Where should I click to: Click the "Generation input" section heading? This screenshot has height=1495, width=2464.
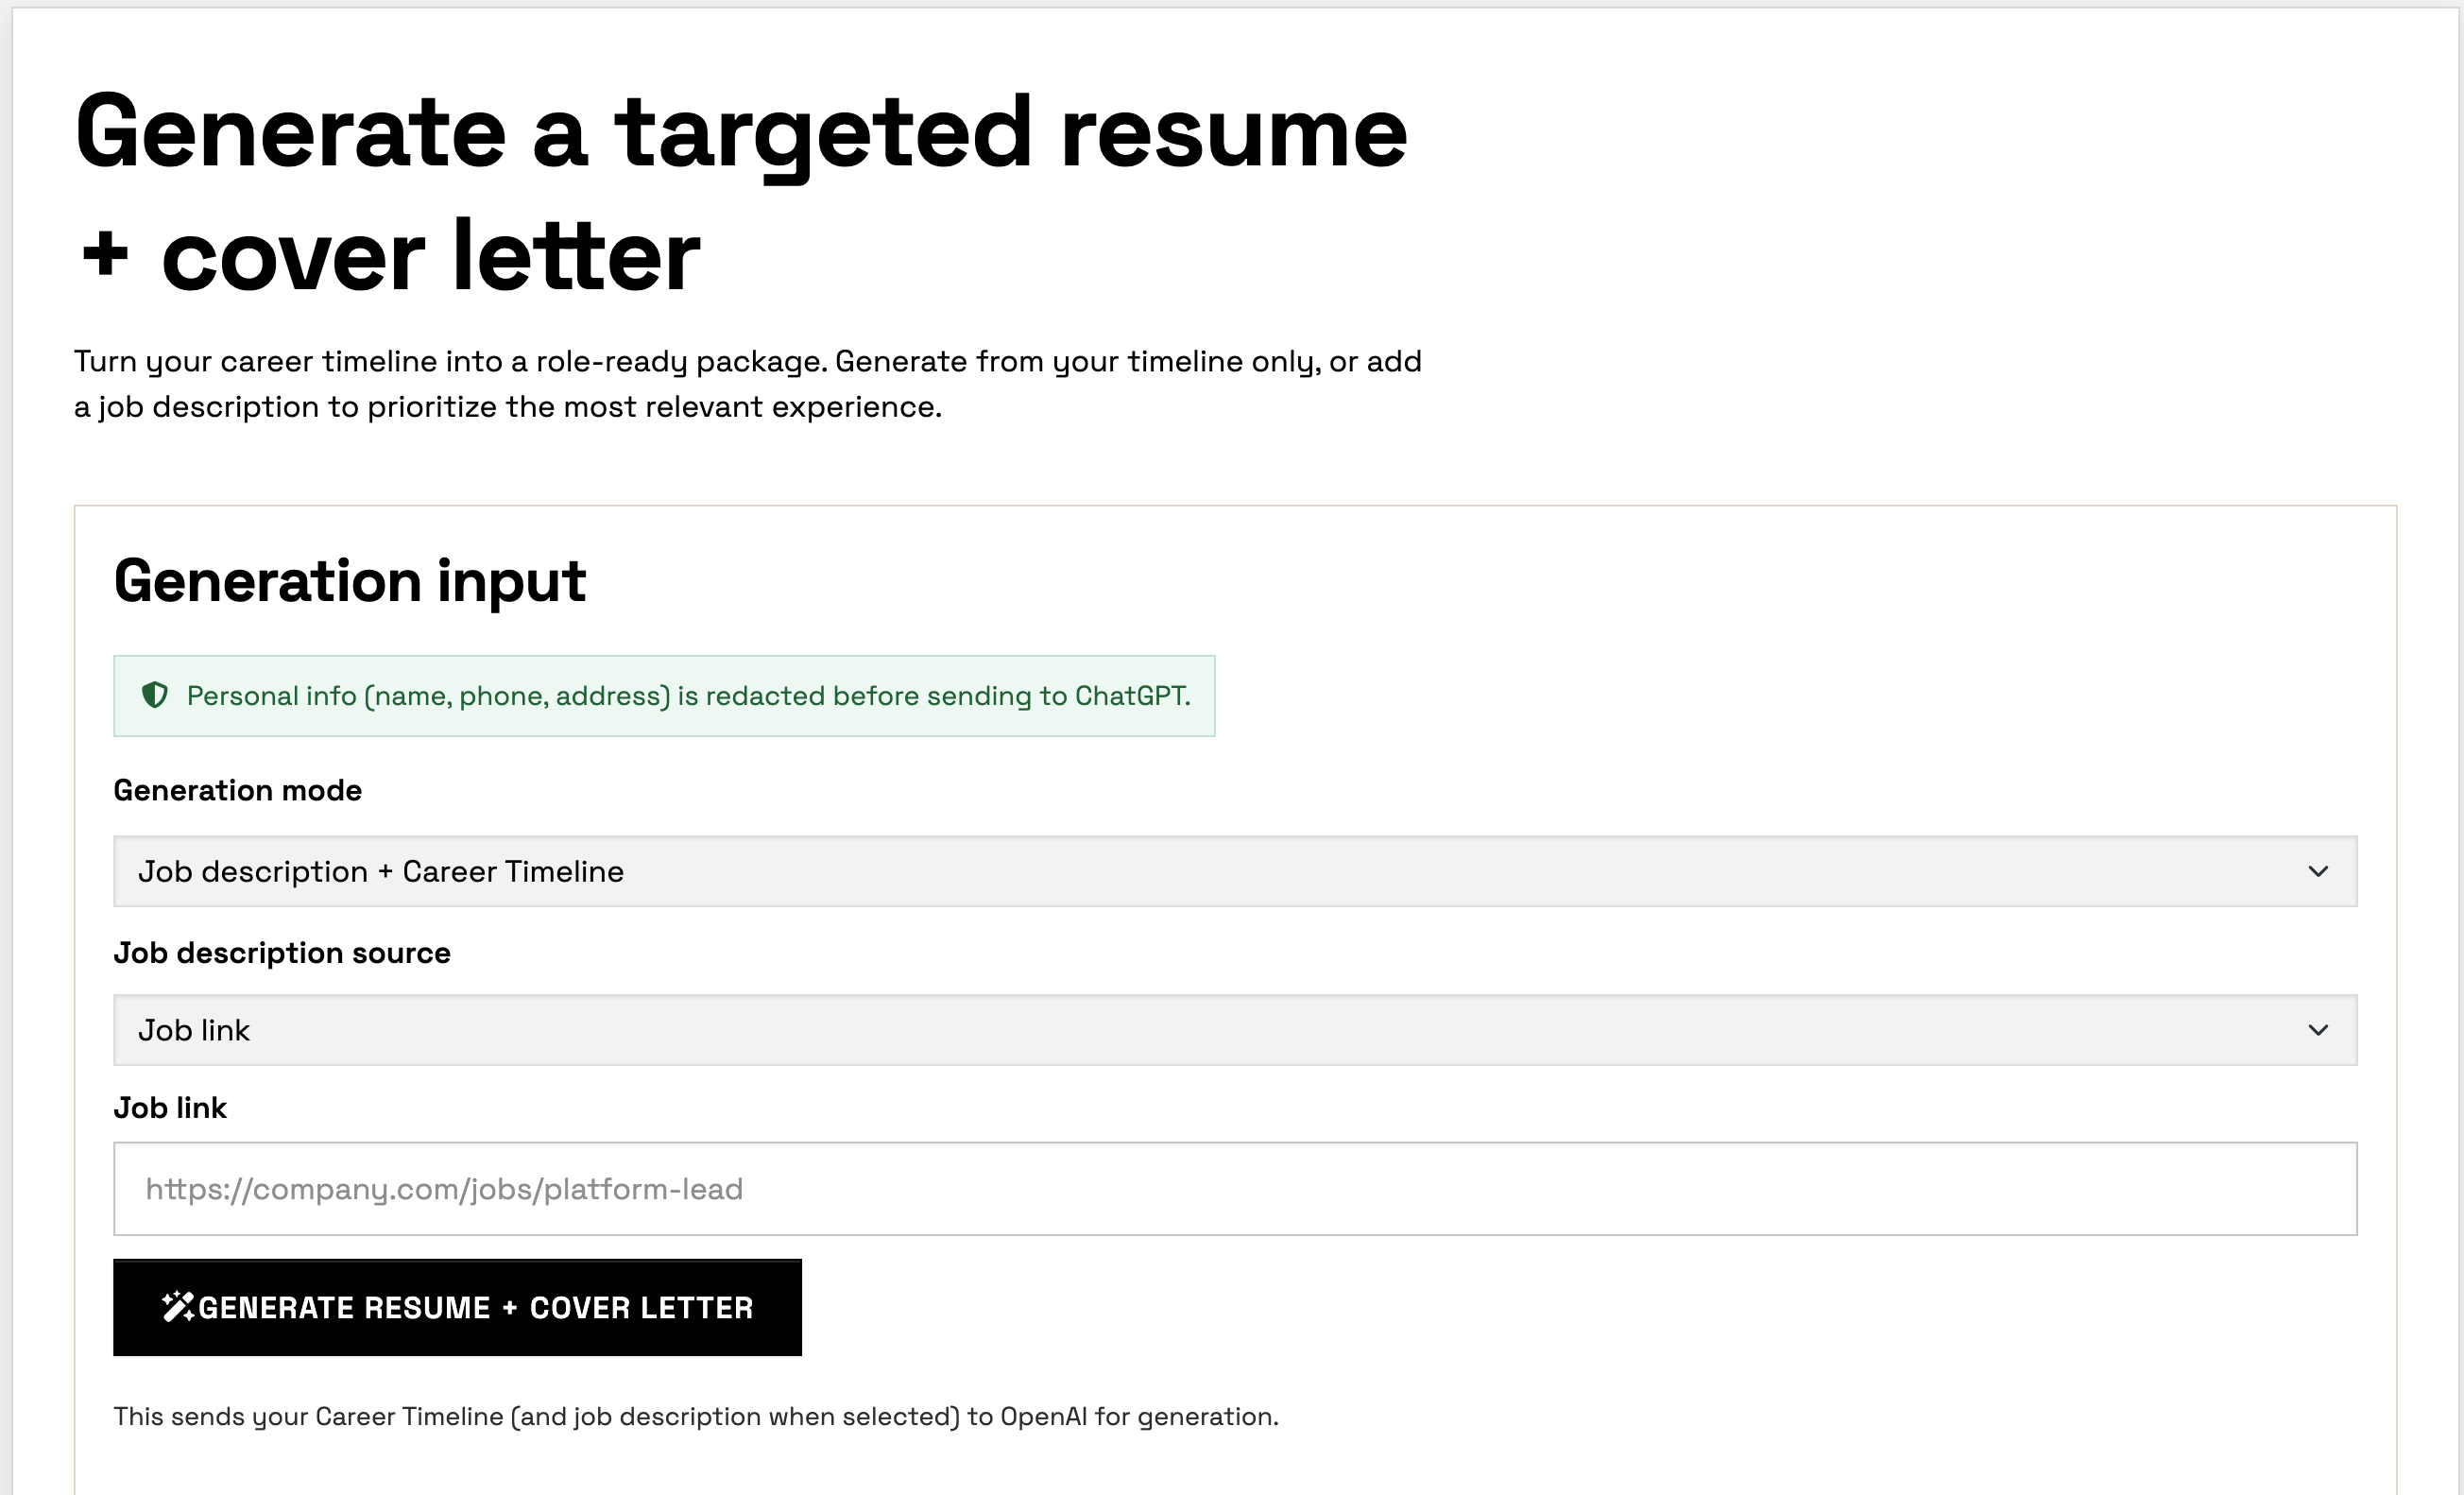[349, 581]
